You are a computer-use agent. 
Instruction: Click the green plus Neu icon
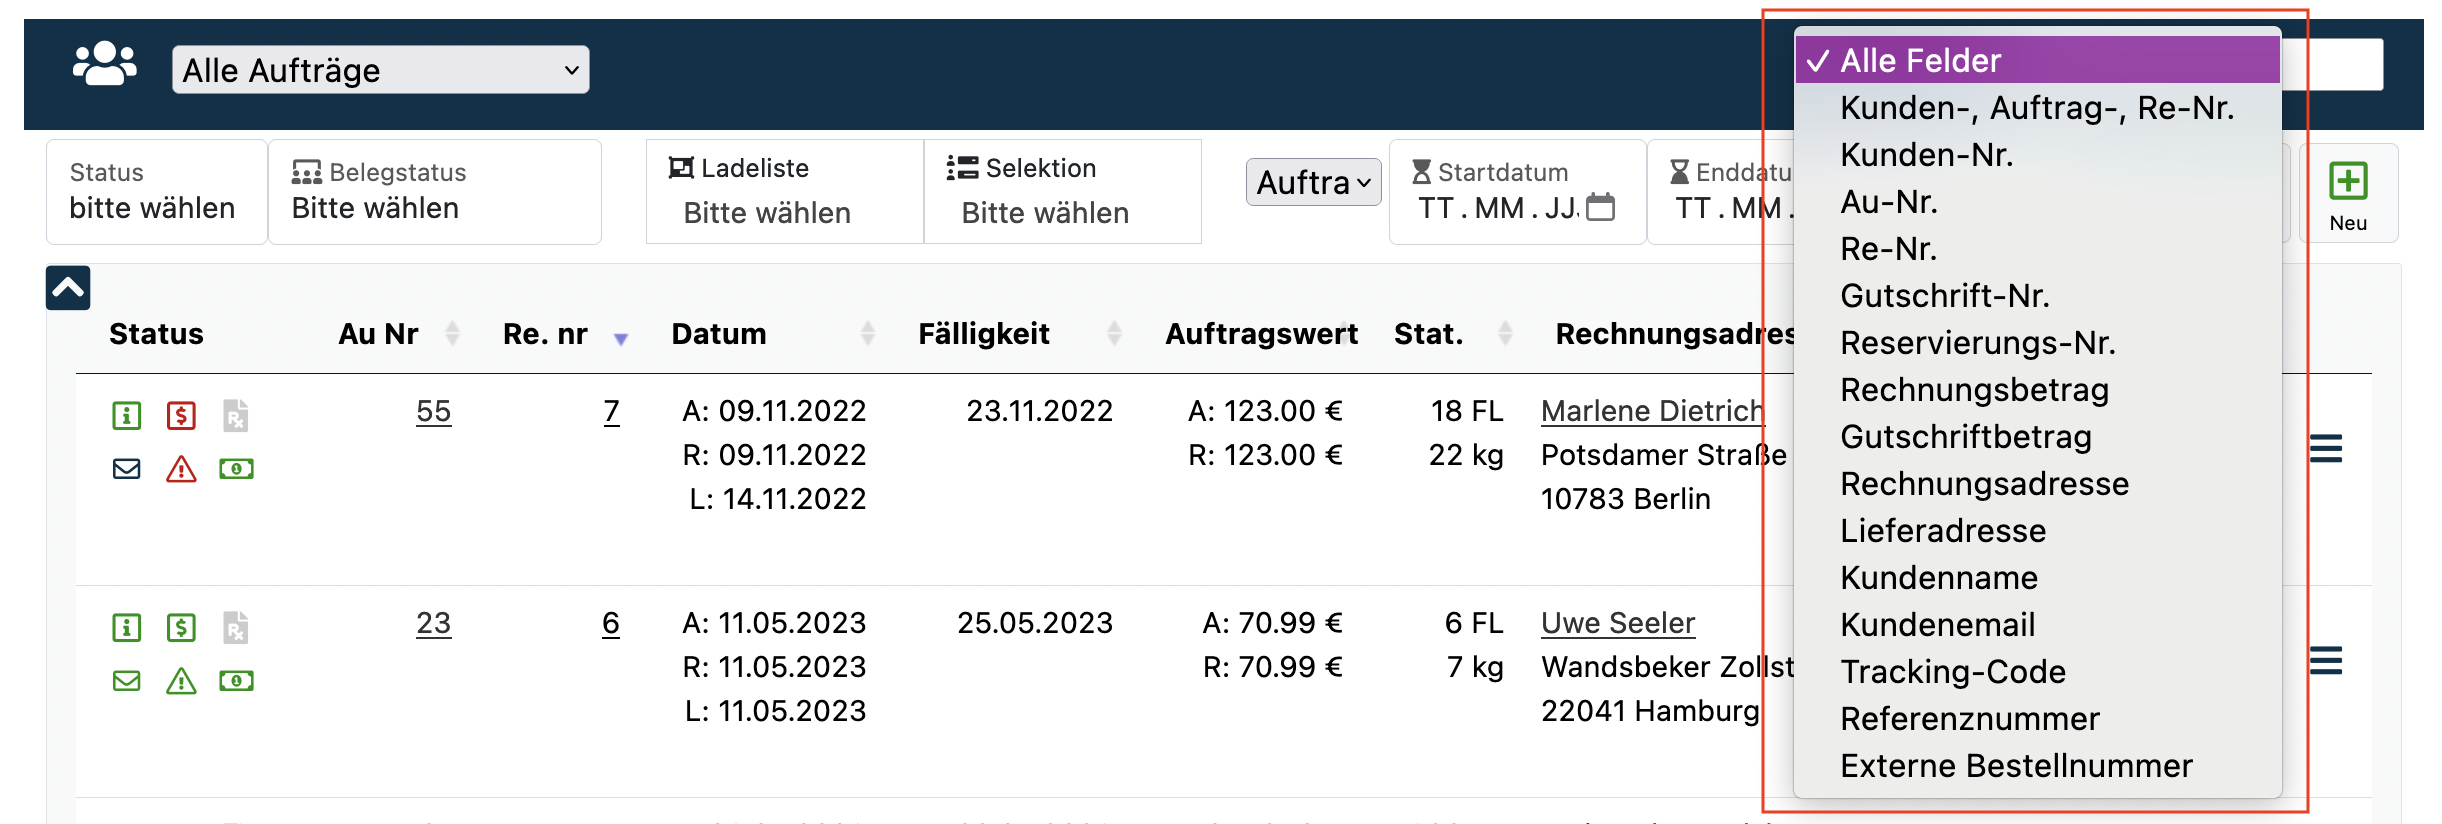[2347, 182]
